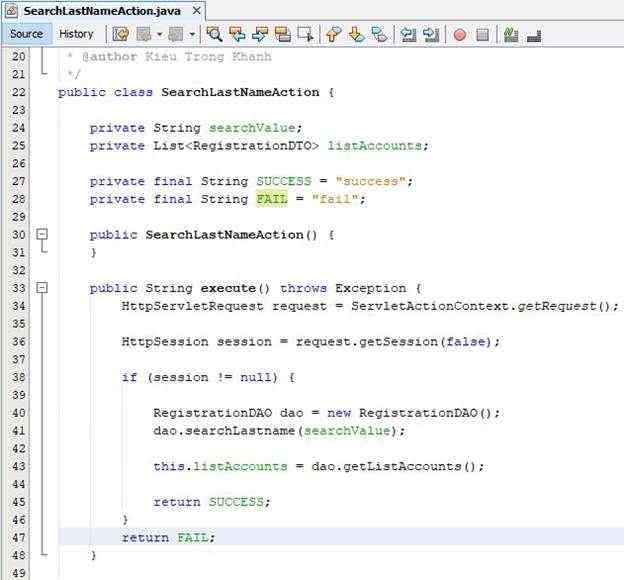Collapse the execute method fold at line 33
The width and height of the screenshot is (624, 580).
click(x=42, y=287)
